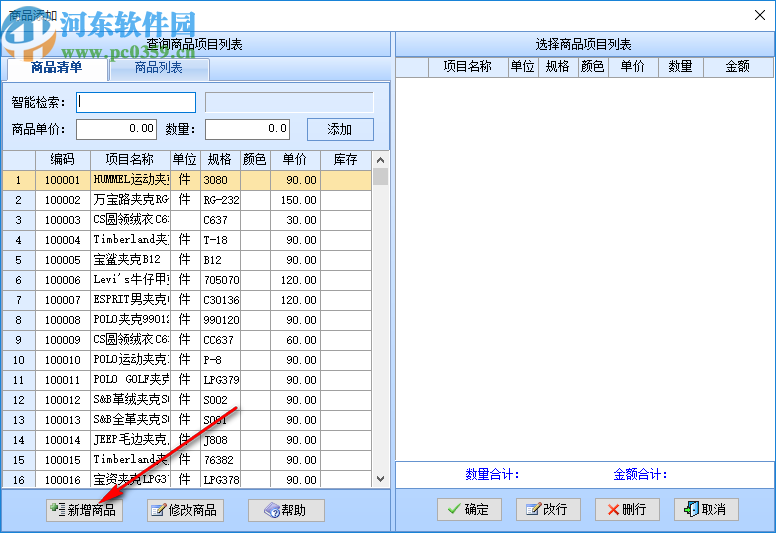Screen dimensions: 776x533
Task: Select row 100002 万宝路夹克
Action: 187,200
